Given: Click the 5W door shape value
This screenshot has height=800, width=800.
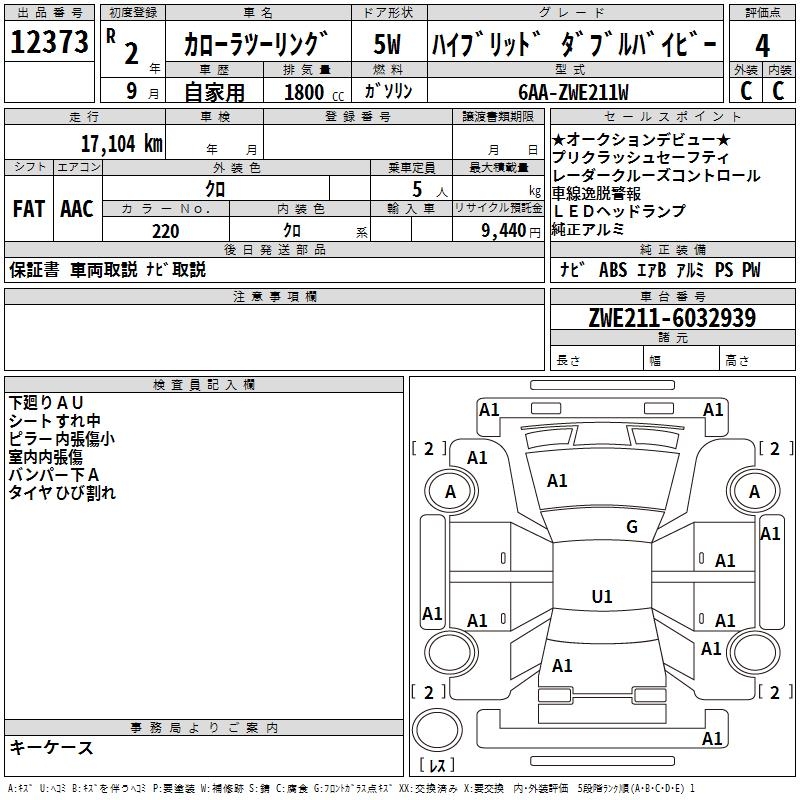Looking at the screenshot, I should [x=387, y=45].
